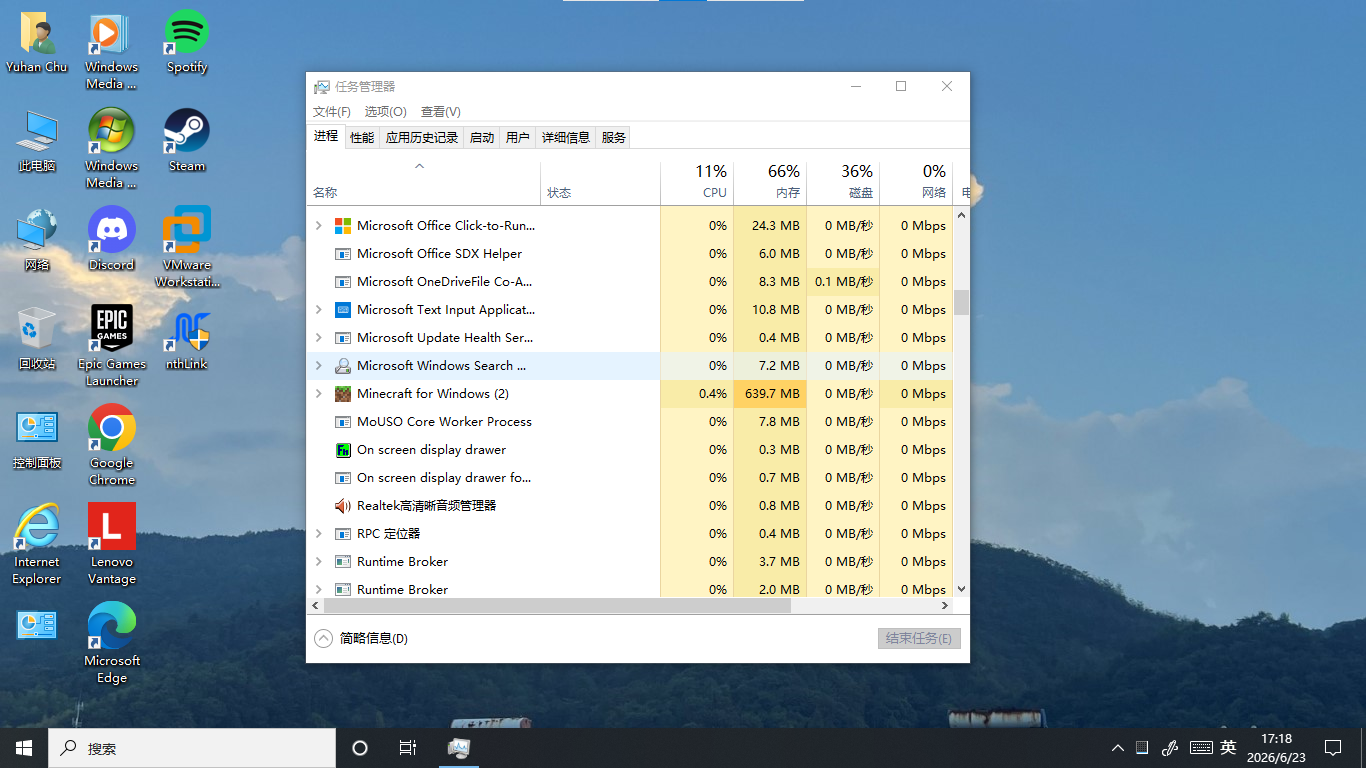Viewport: 1366px width, 768px height.
Task: Open the 选项(O) menu
Action: [385, 112]
